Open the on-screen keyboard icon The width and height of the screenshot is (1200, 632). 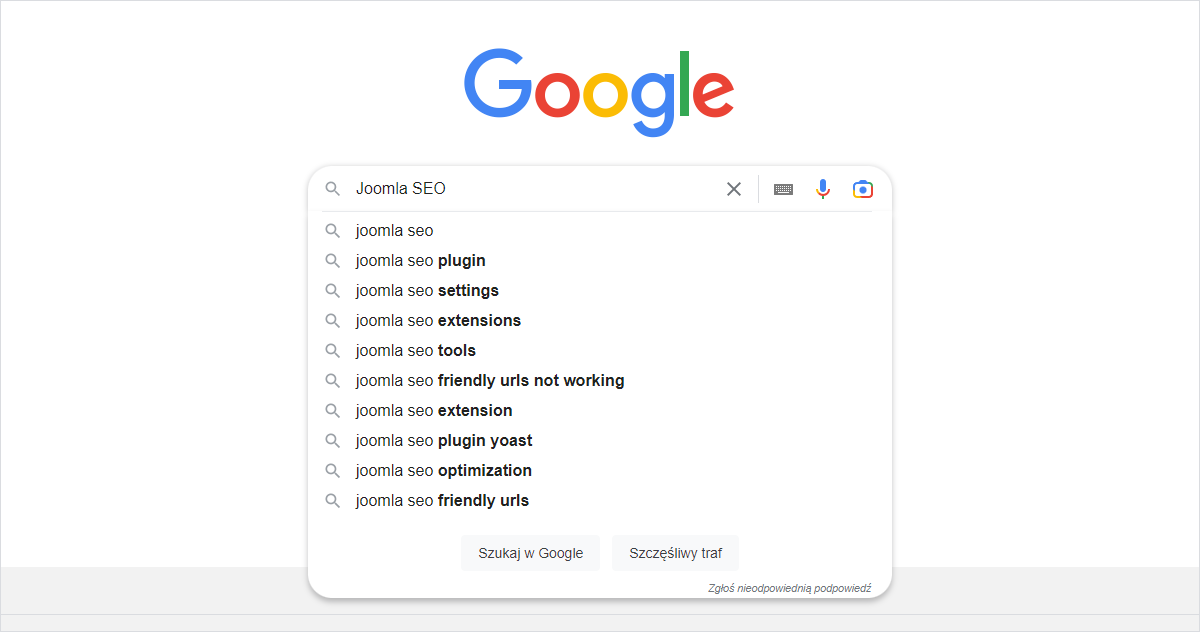(x=782, y=188)
